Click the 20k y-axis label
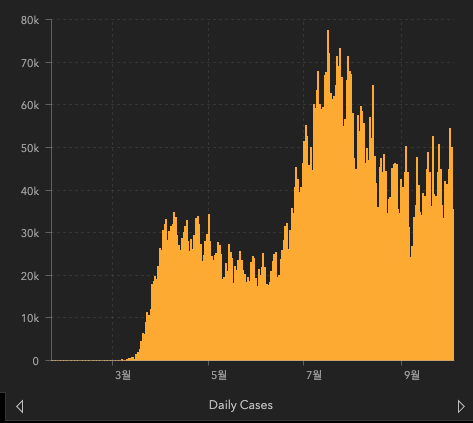Image resolution: width=473 pixels, height=423 pixels. click(30, 276)
